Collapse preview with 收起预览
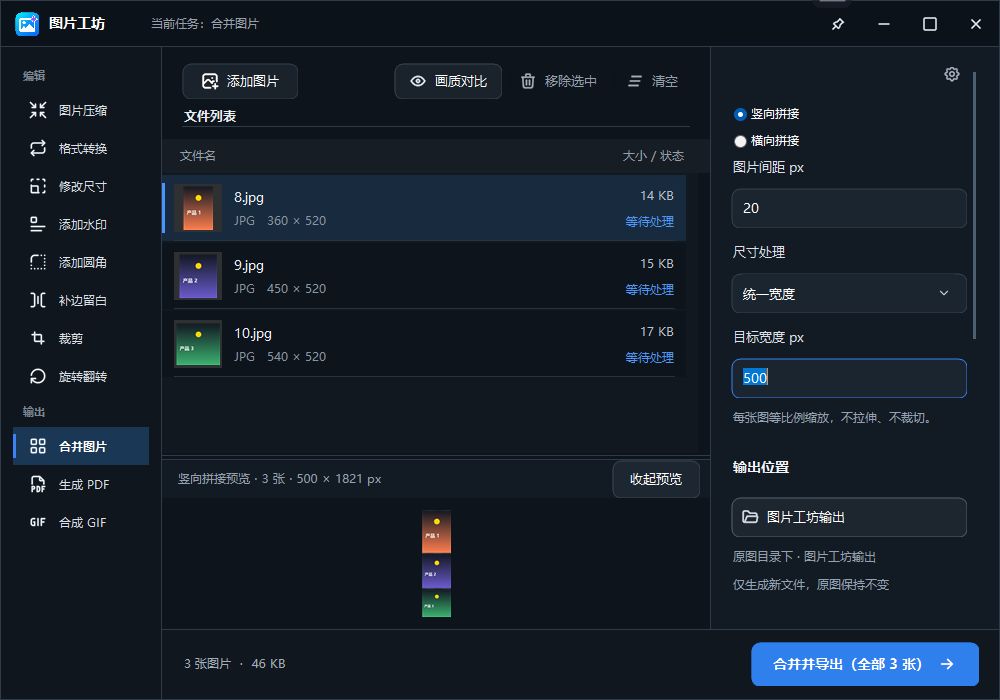This screenshot has height=700, width=1000. tap(656, 479)
